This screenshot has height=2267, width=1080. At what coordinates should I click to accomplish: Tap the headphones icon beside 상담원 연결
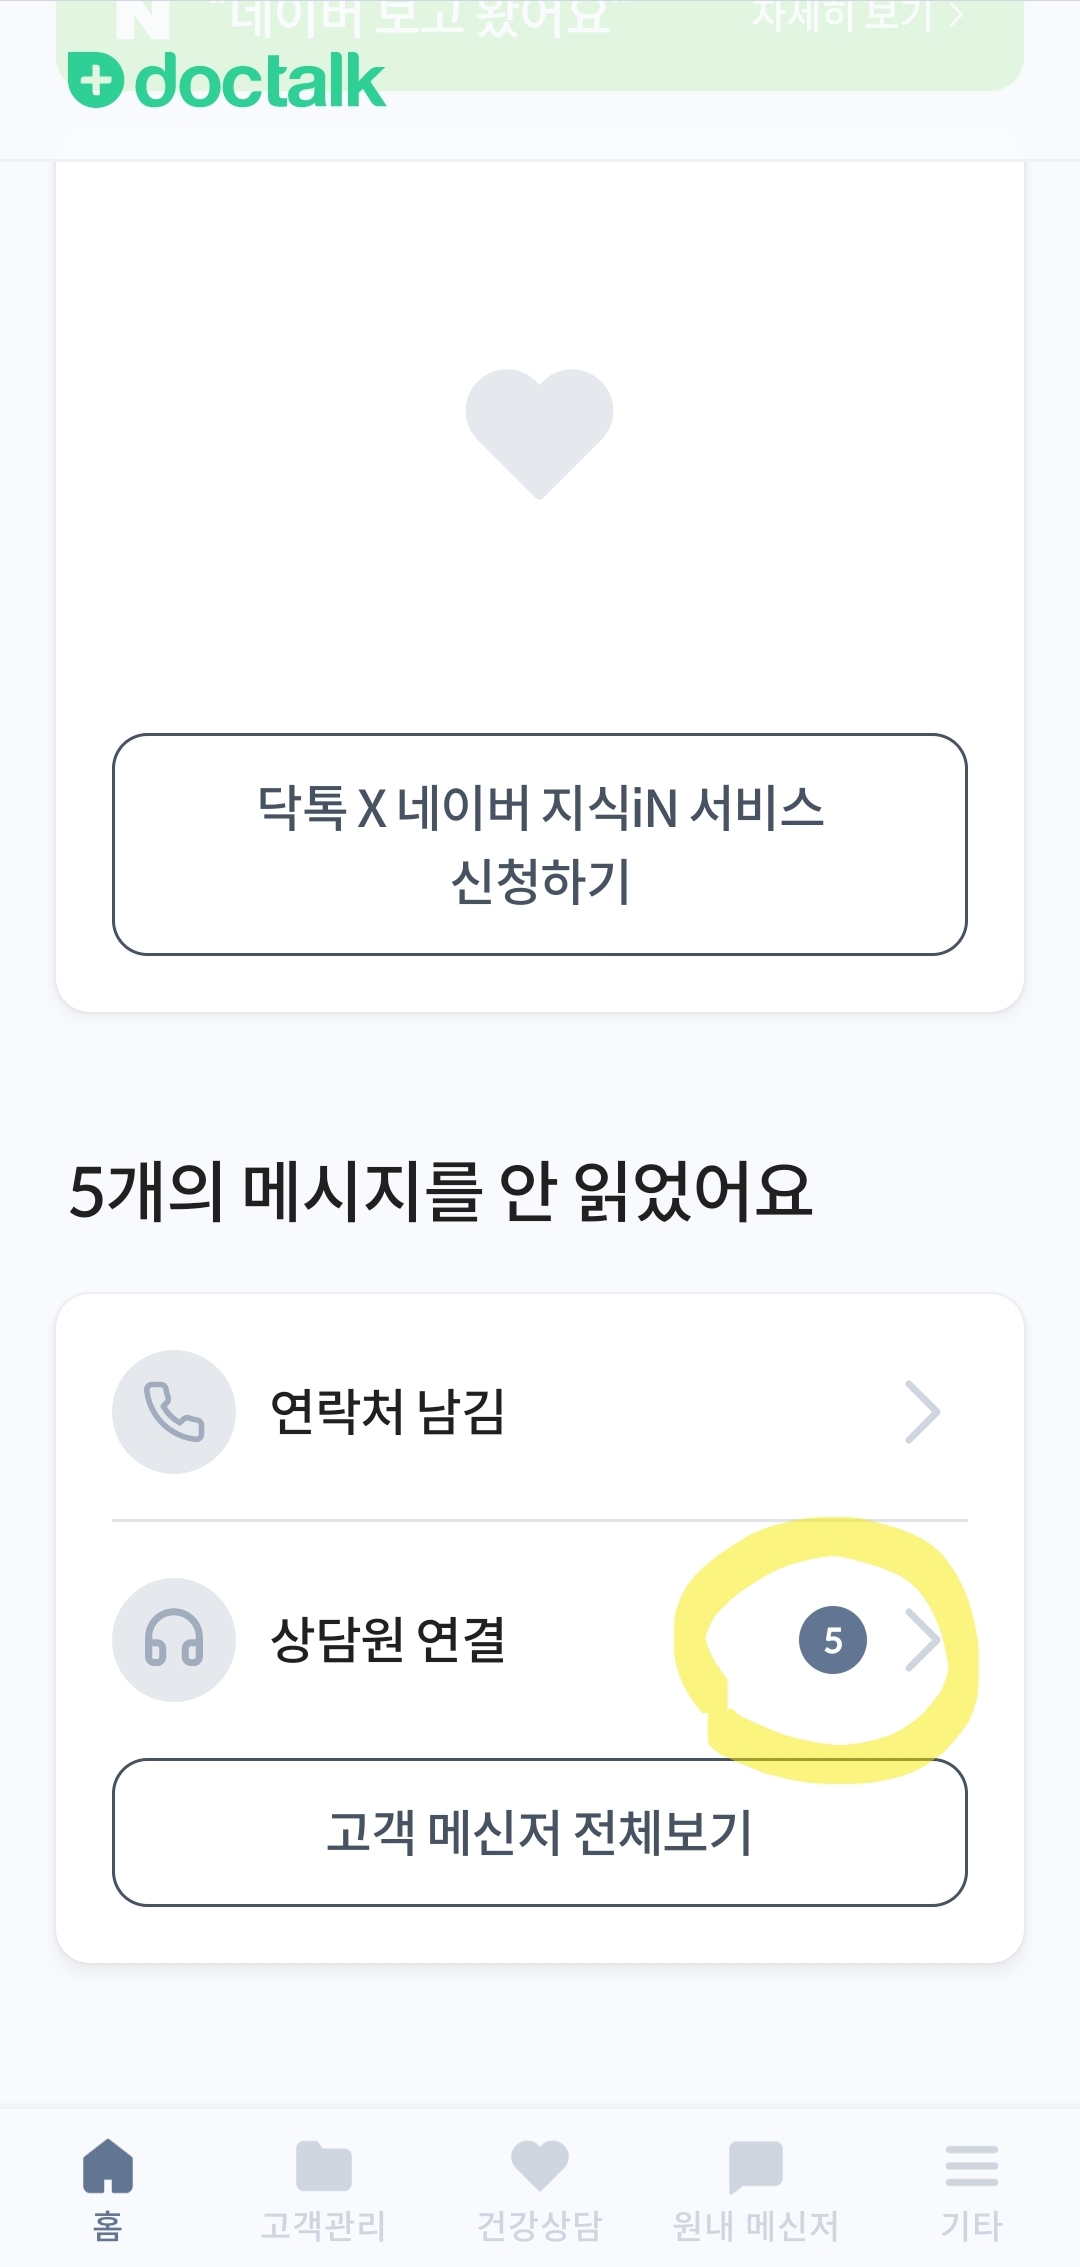(x=174, y=1639)
